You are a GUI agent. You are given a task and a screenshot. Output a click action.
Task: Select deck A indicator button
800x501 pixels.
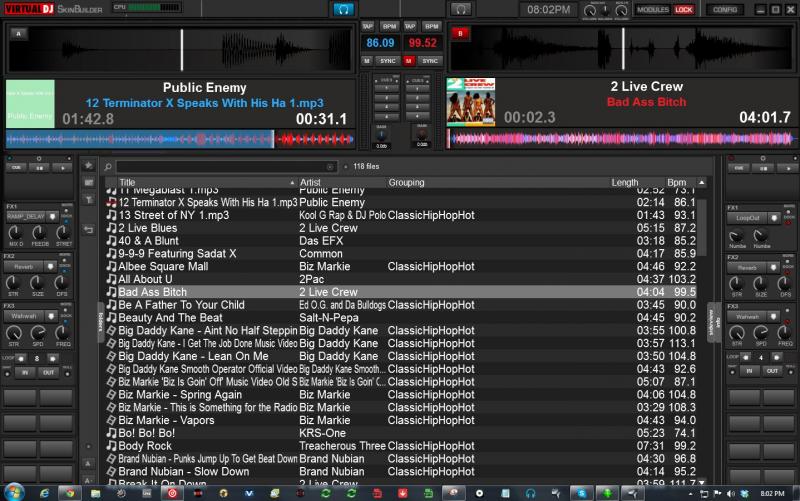[18, 34]
